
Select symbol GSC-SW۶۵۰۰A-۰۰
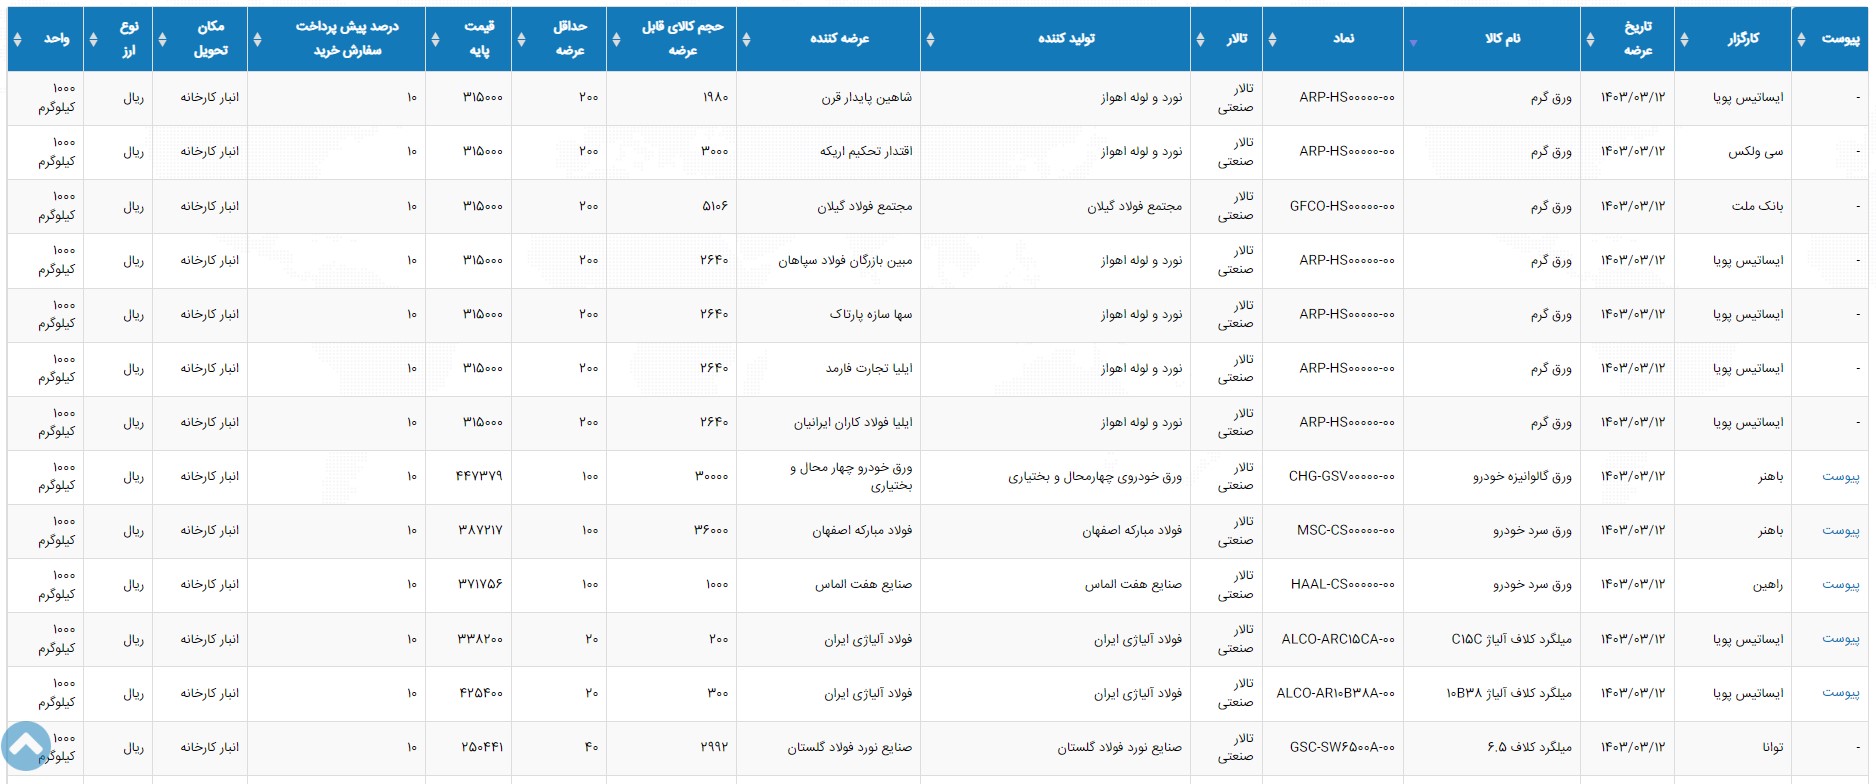tap(1342, 746)
